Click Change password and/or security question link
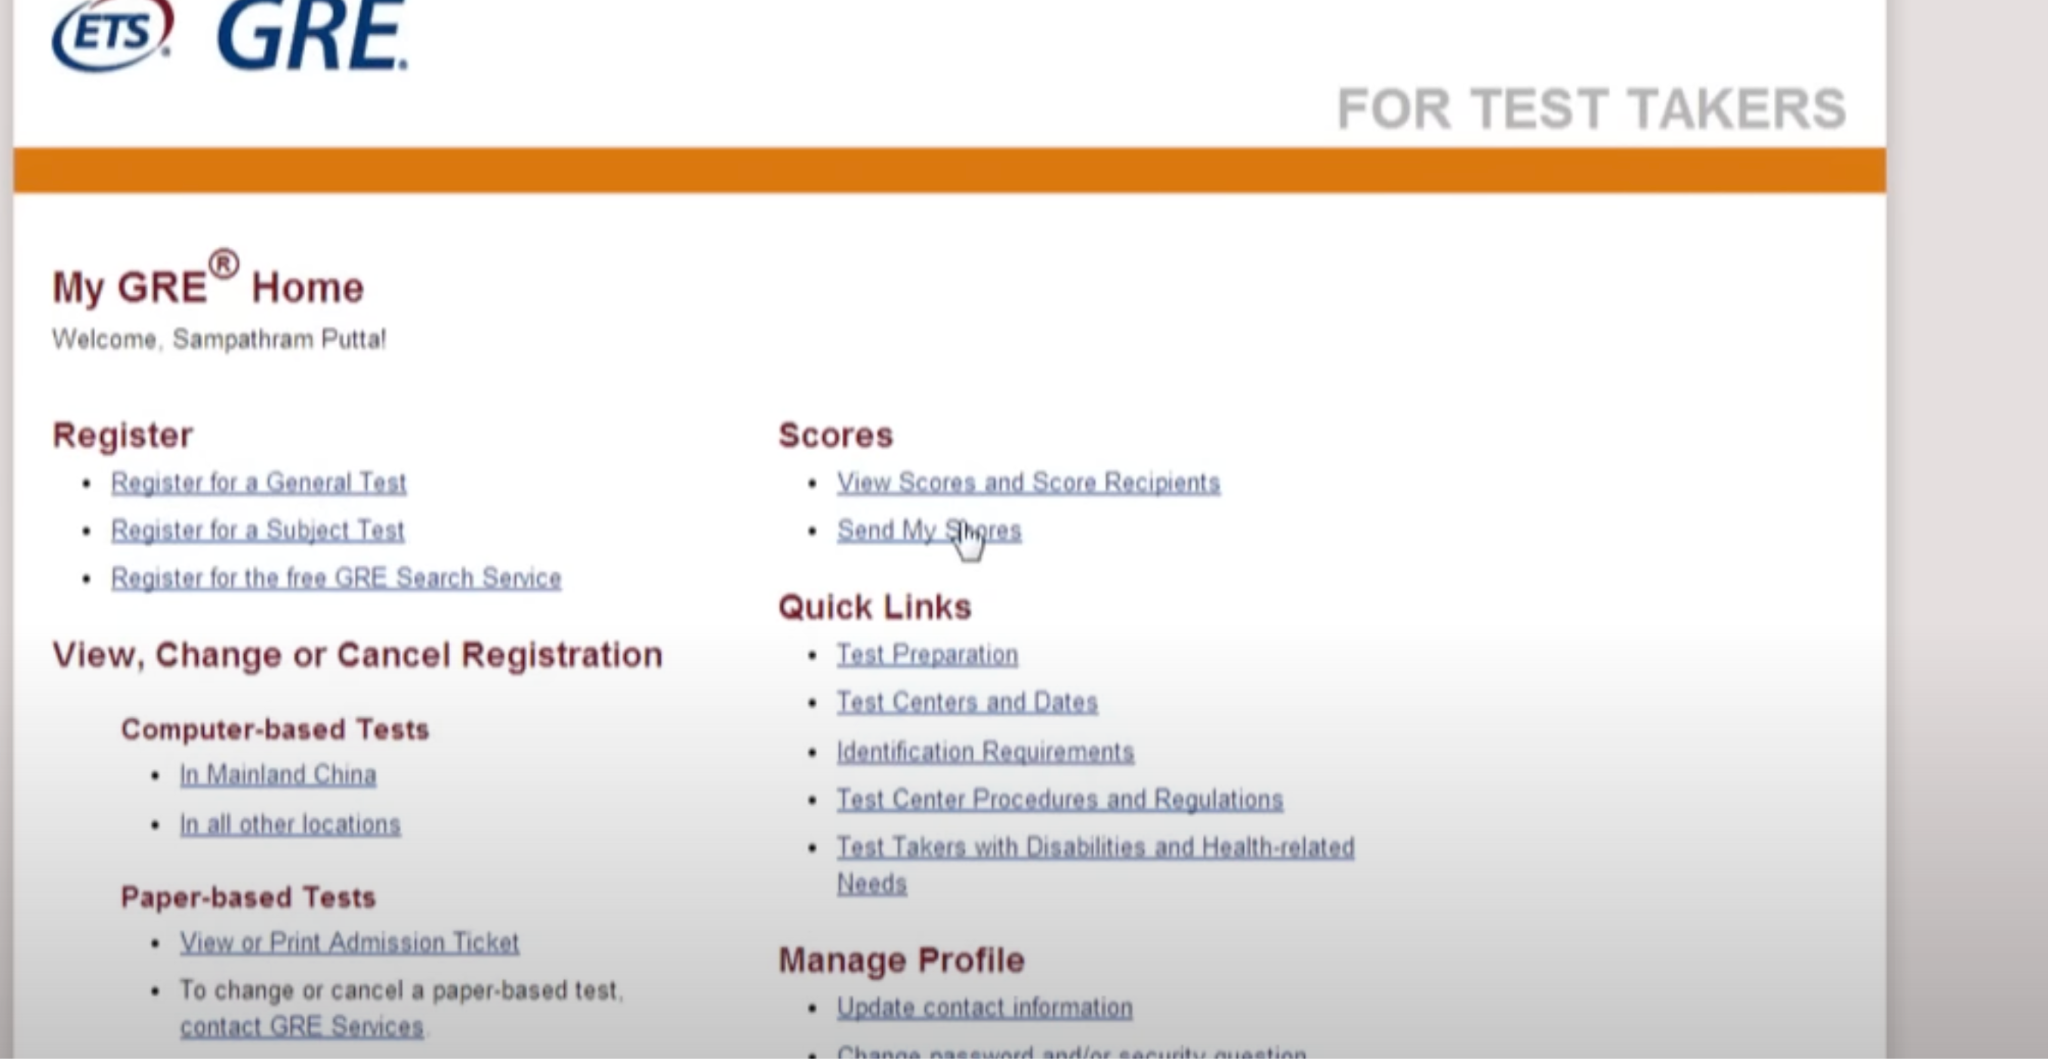The width and height of the screenshot is (2048, 1059). point(1071,1051)
